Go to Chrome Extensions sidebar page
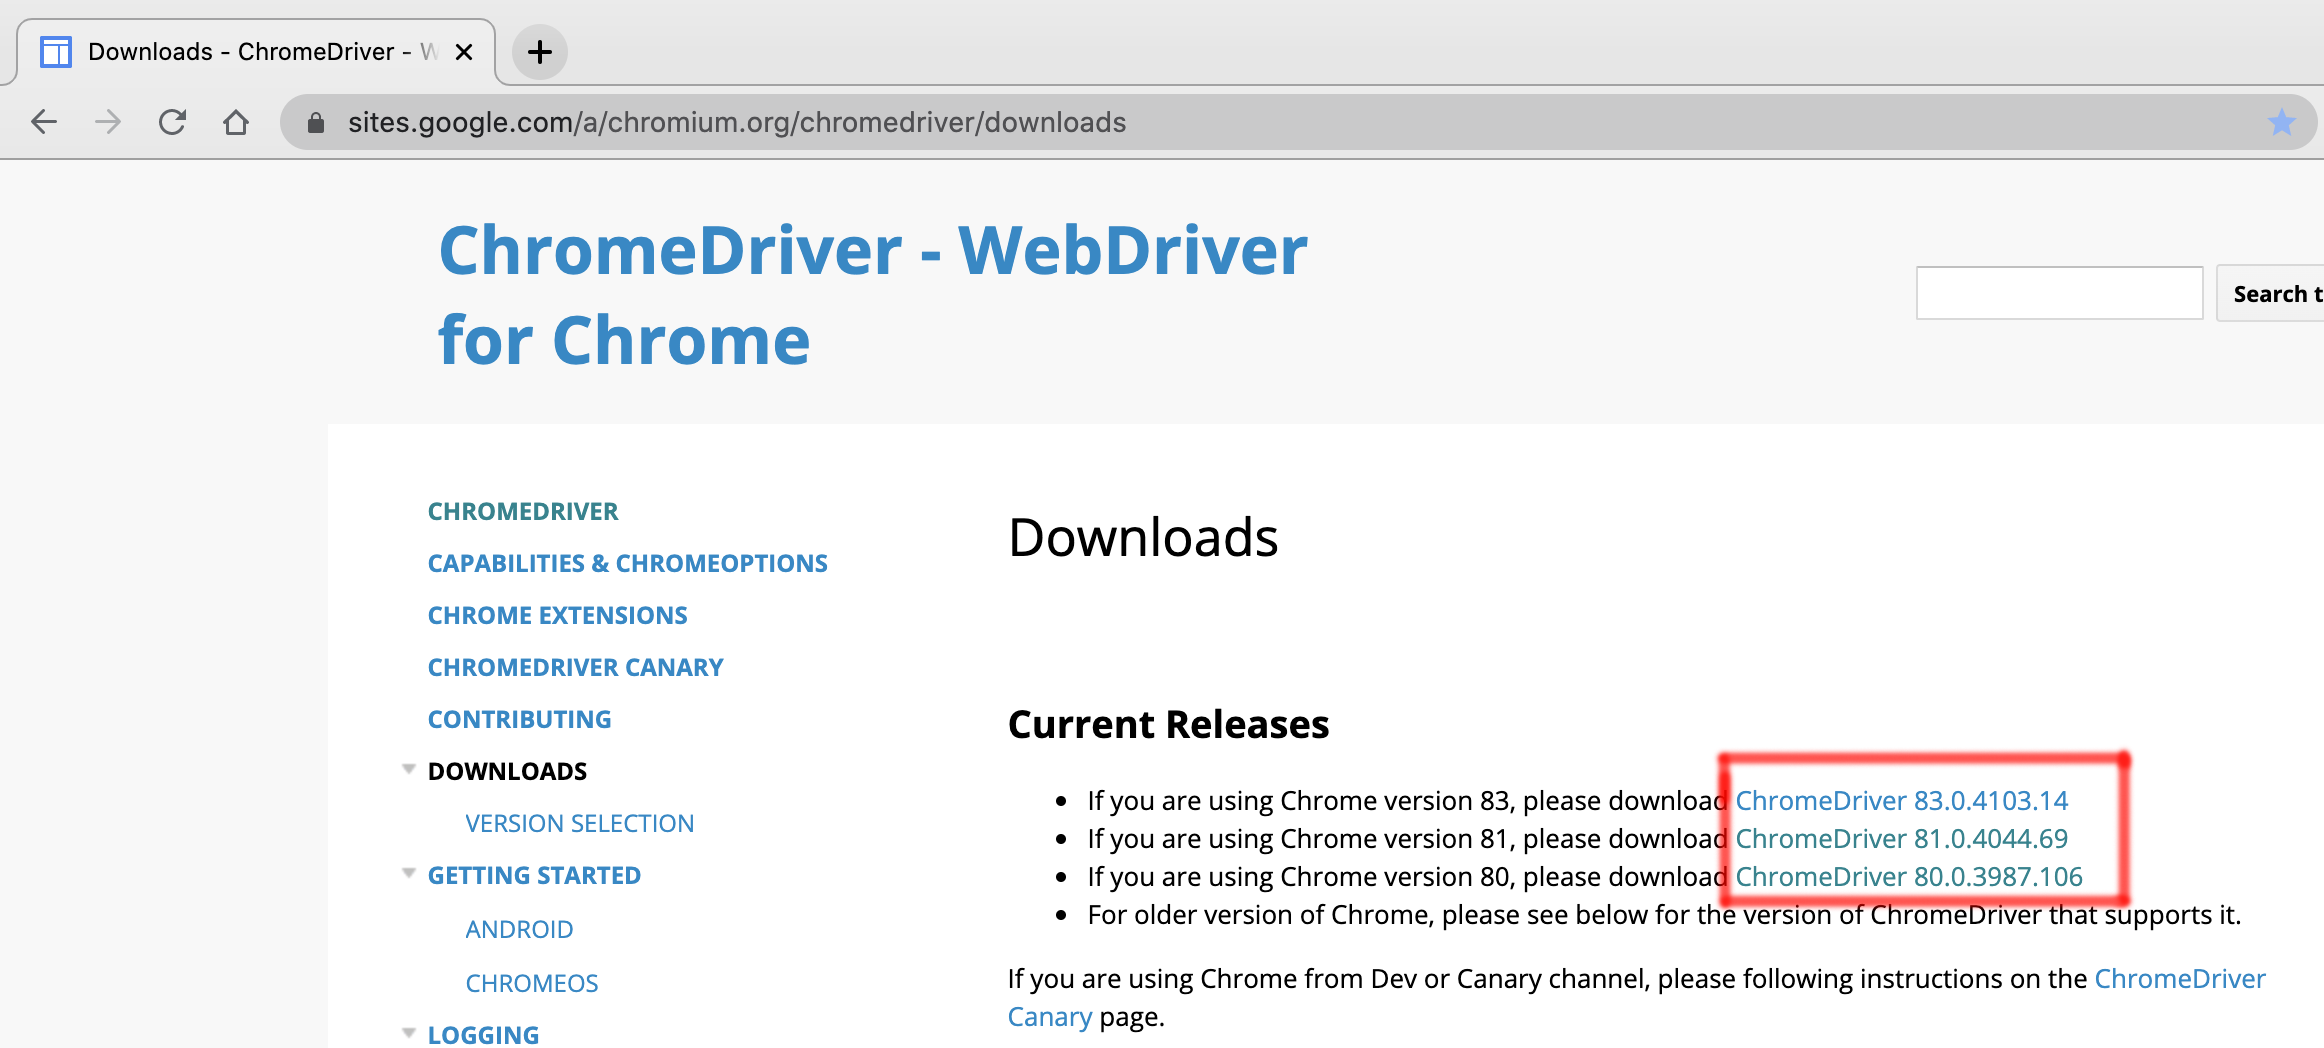 [558, 615]
